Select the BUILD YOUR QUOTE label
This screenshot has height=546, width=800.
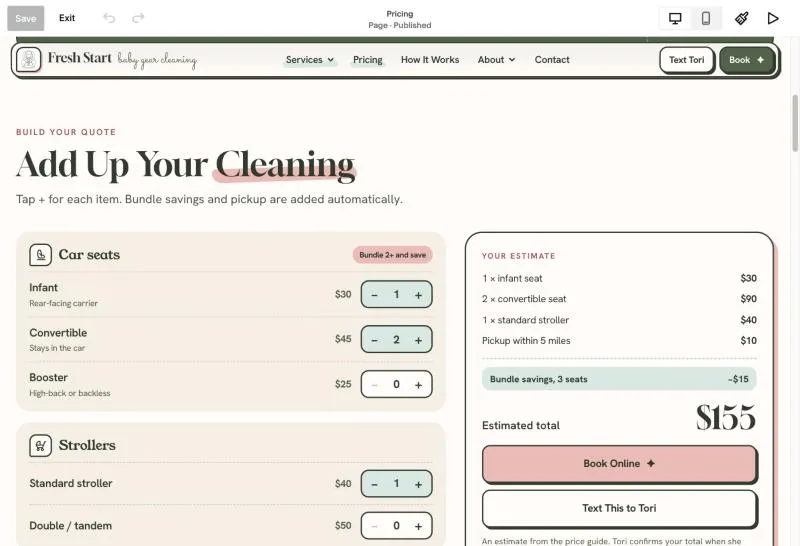66,132
